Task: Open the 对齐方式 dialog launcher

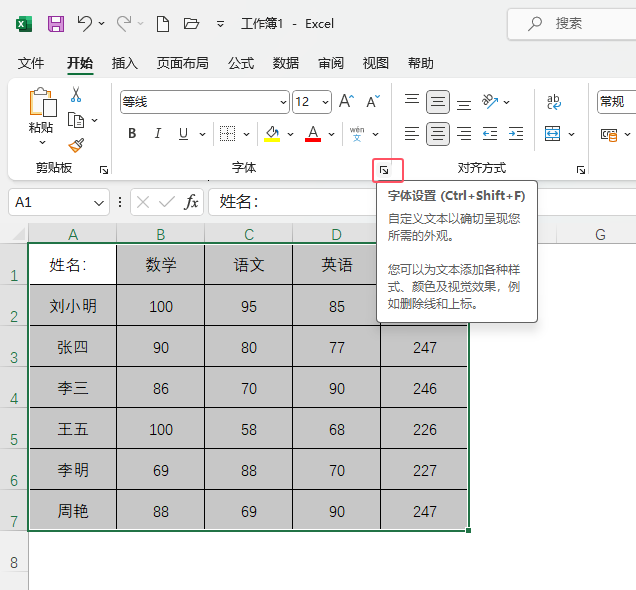Action: tap(581, 170)
